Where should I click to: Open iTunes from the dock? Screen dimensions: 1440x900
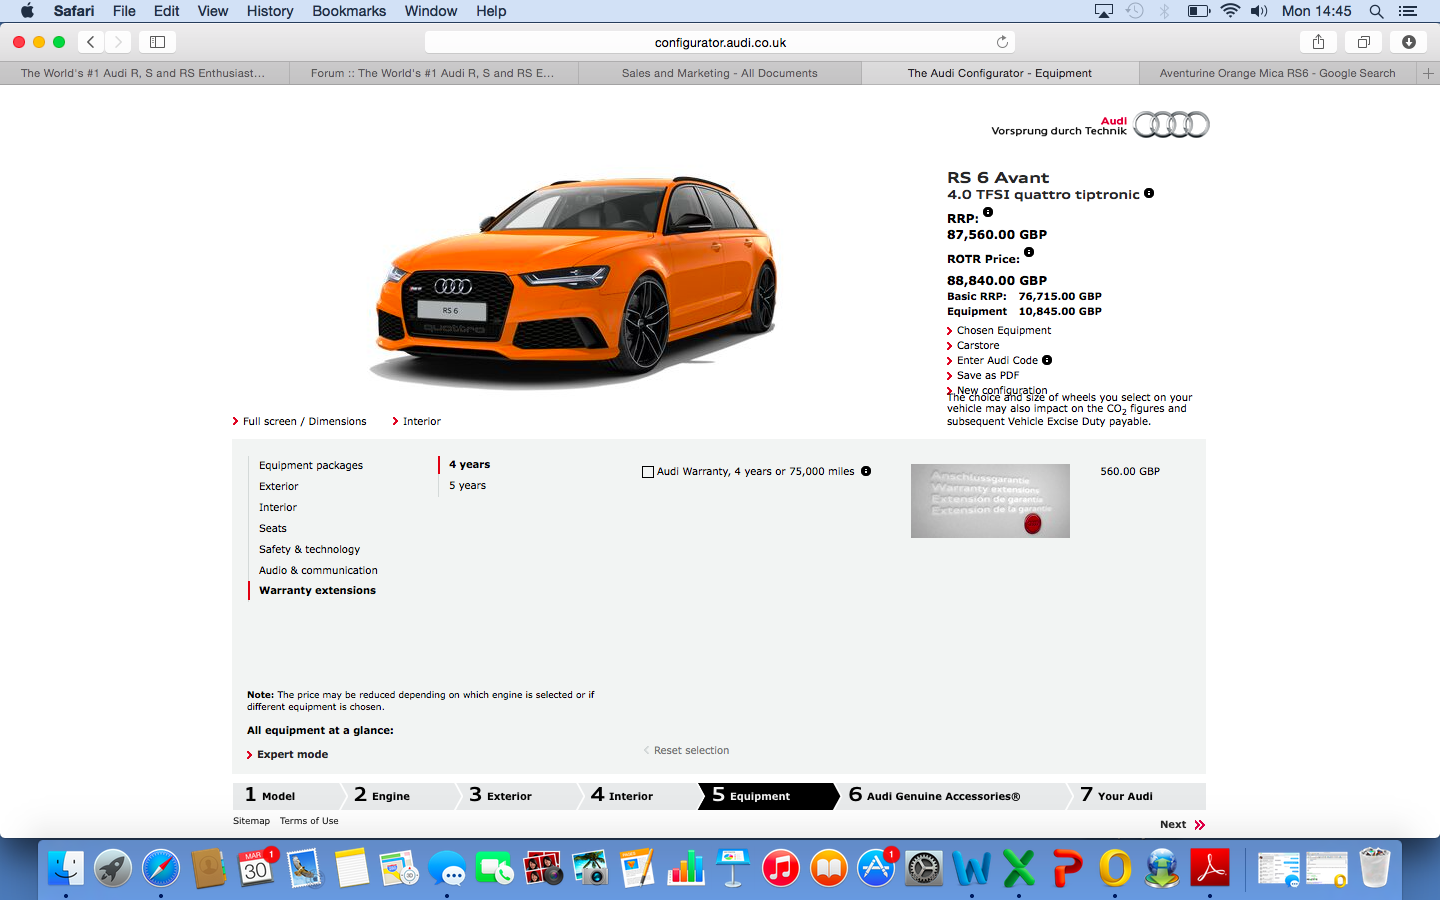[x=781, y=868]
